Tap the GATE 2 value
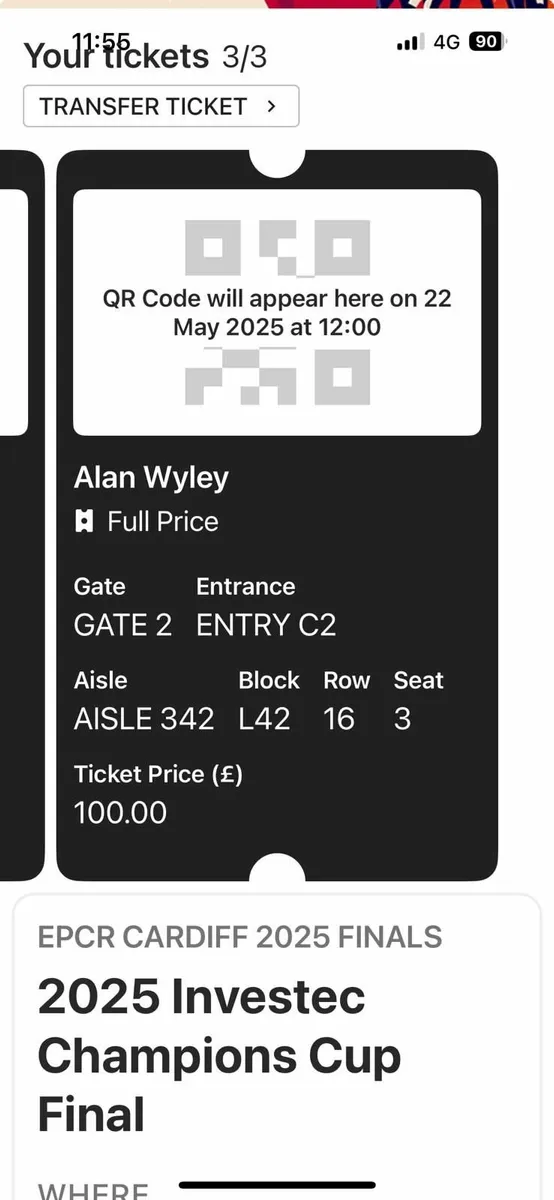Image resolution: width=554 pixels, height=1200 pixels. tap(123, 626)
